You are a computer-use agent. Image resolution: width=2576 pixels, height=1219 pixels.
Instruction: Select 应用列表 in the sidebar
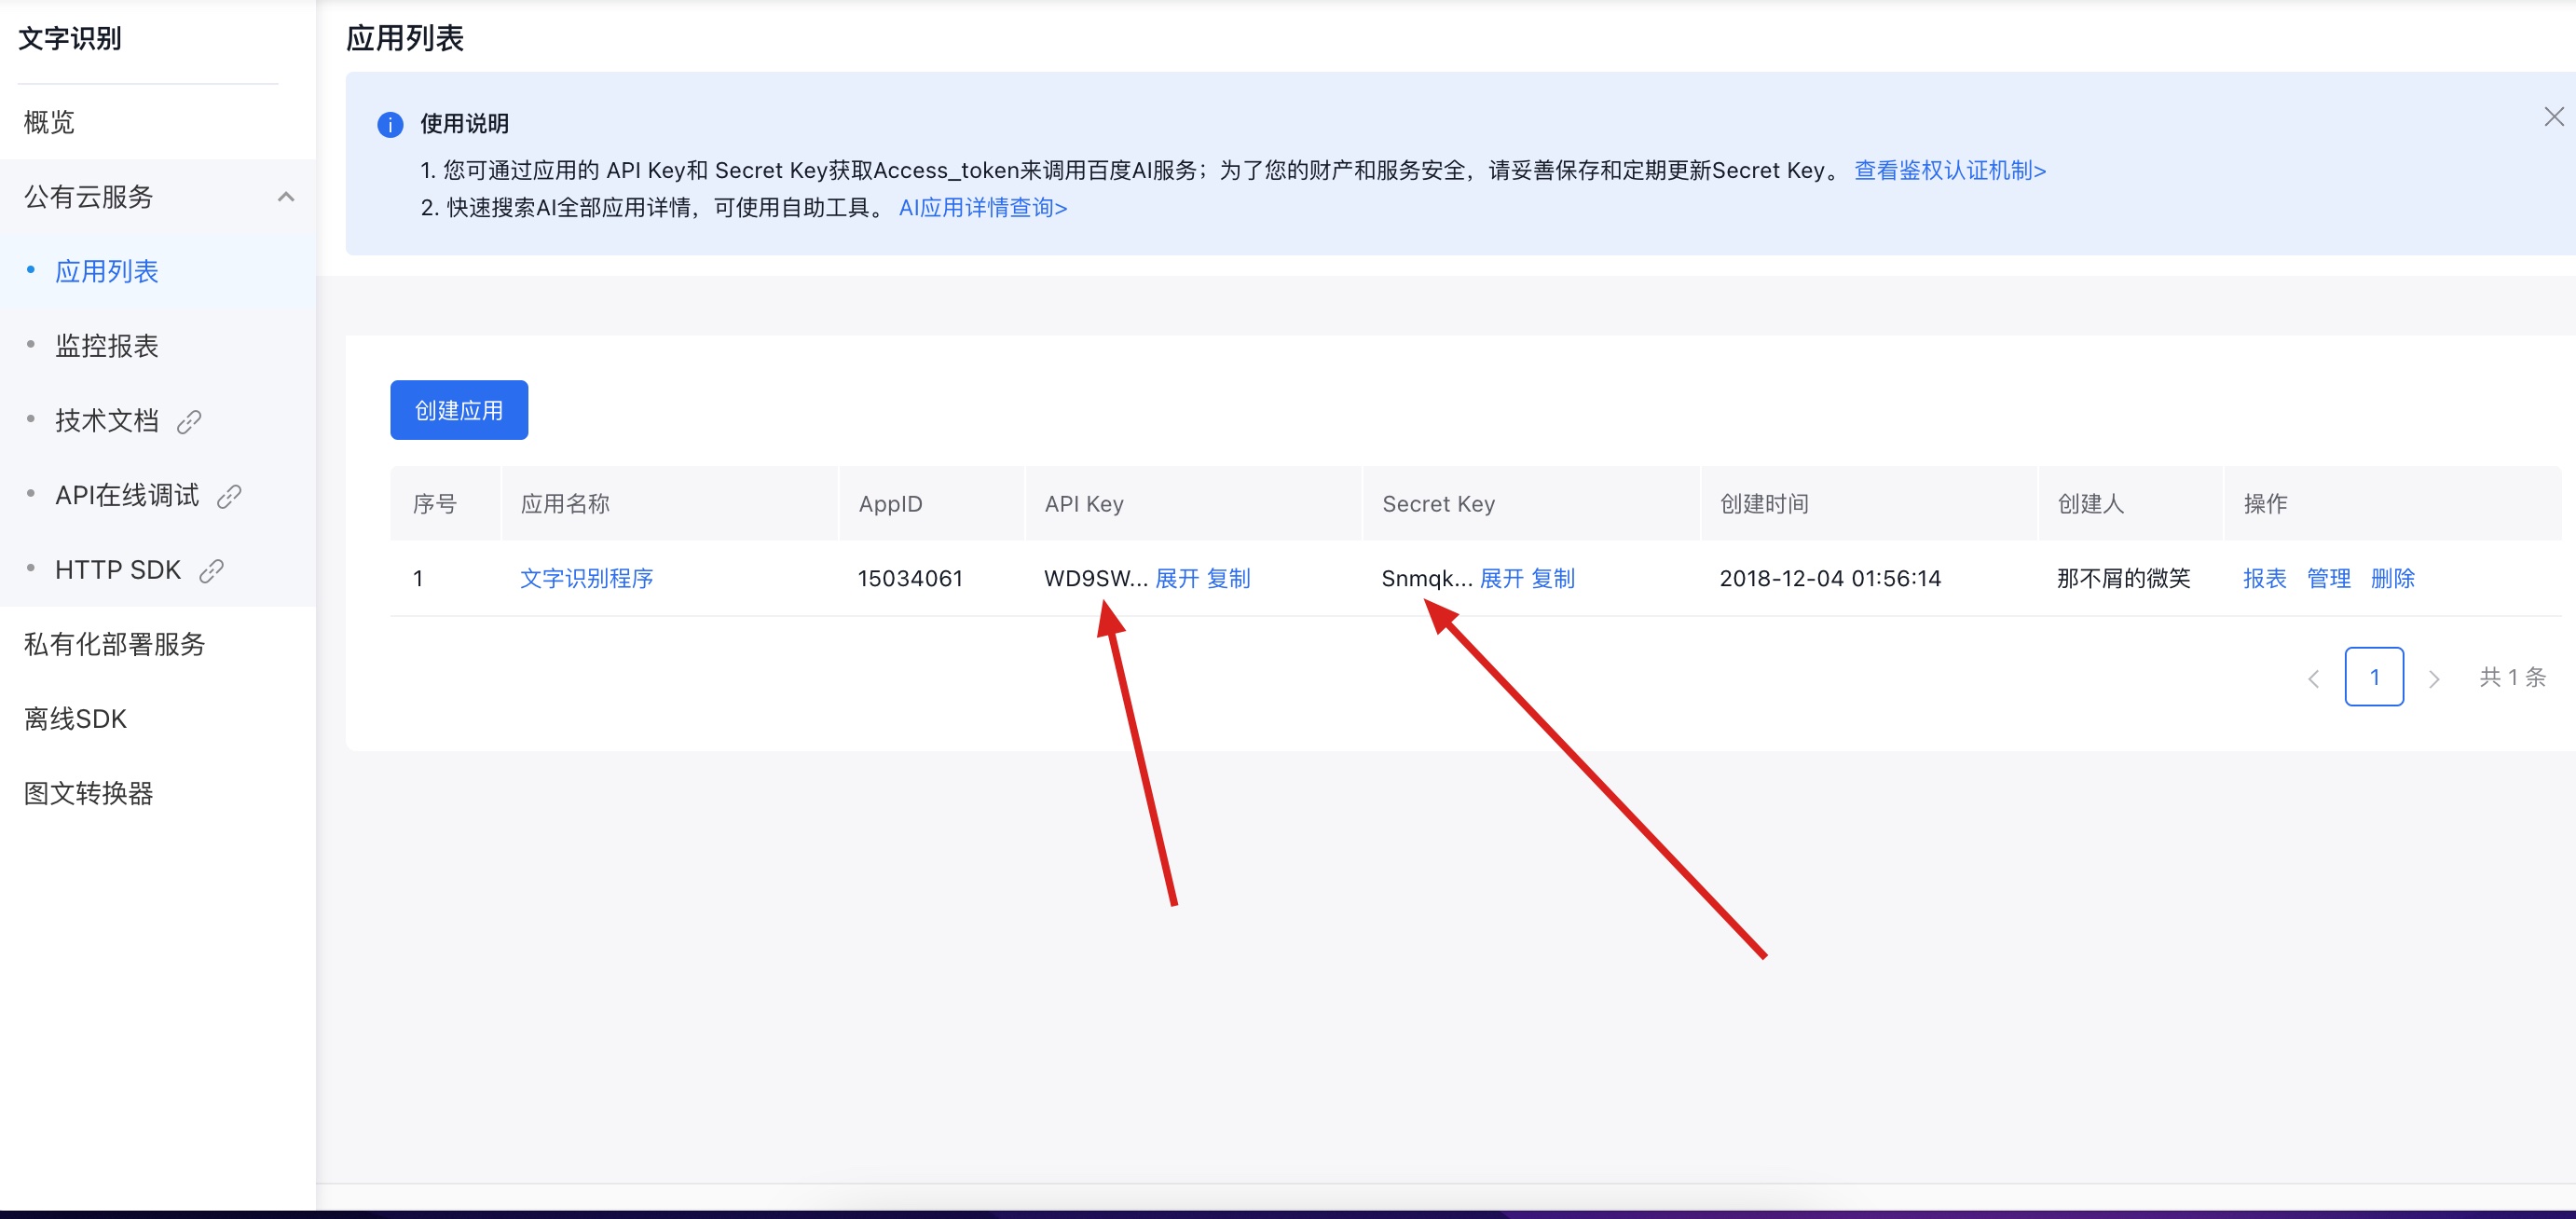[106, 272]
